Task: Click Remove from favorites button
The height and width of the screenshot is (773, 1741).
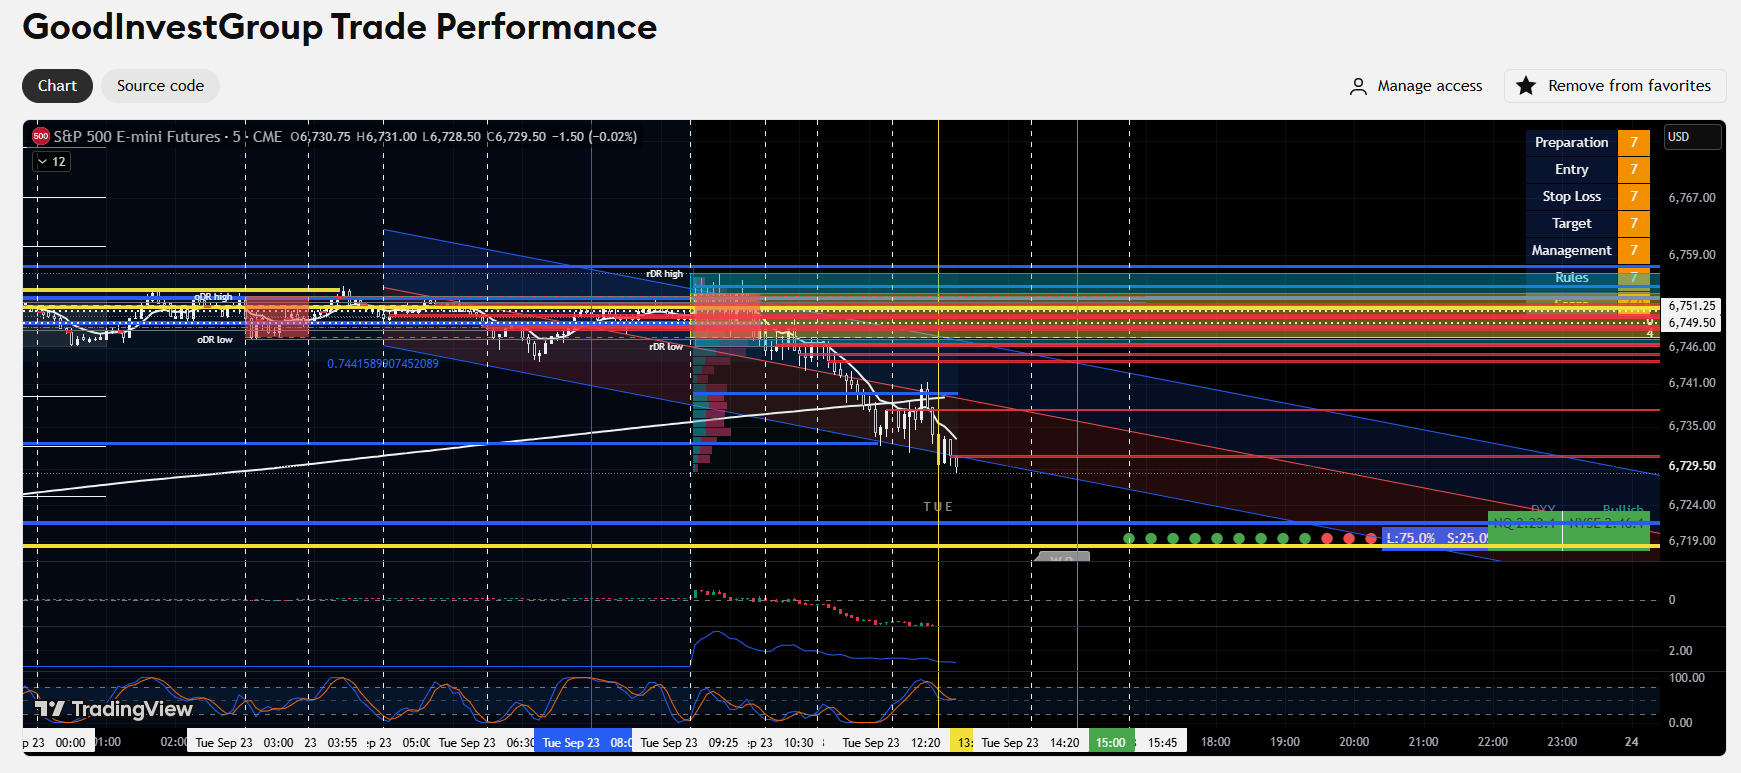Action: (x=1615, y=86)
